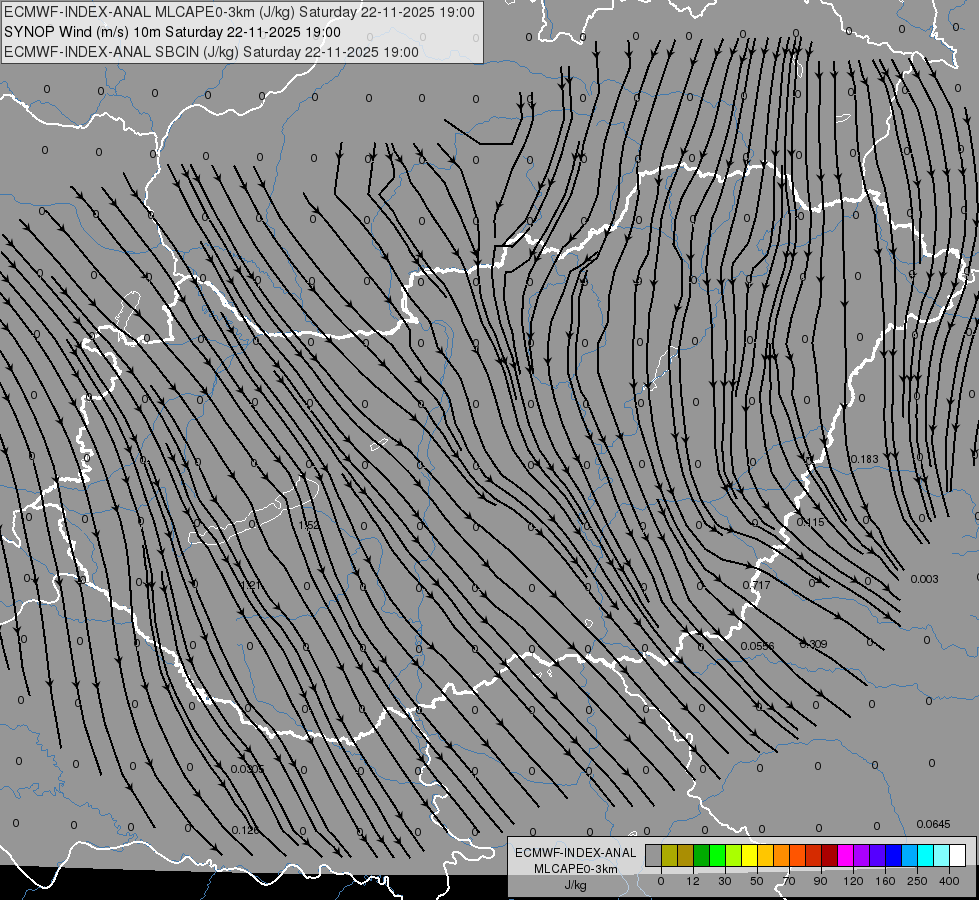Click the legend tick label 50
This screenshot has width=979, height=900.
click(757, 881)
